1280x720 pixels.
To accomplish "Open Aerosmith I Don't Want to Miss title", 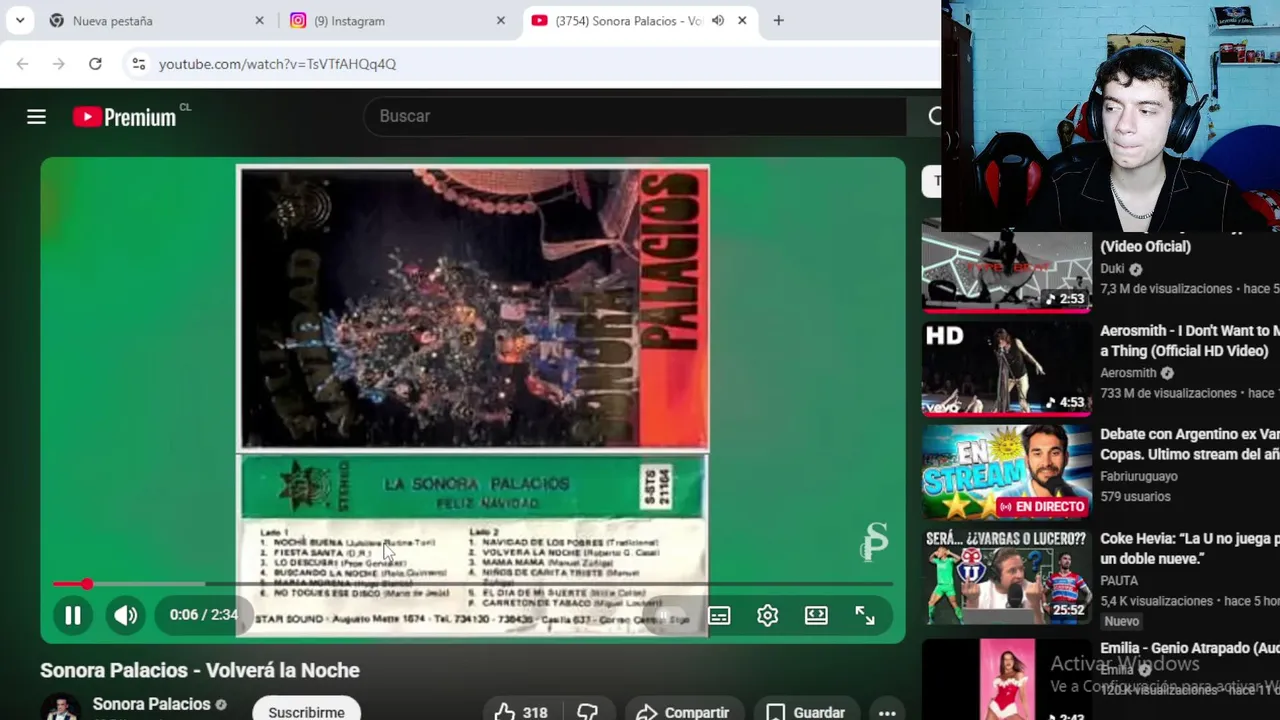I will [x=1189, y=341].
